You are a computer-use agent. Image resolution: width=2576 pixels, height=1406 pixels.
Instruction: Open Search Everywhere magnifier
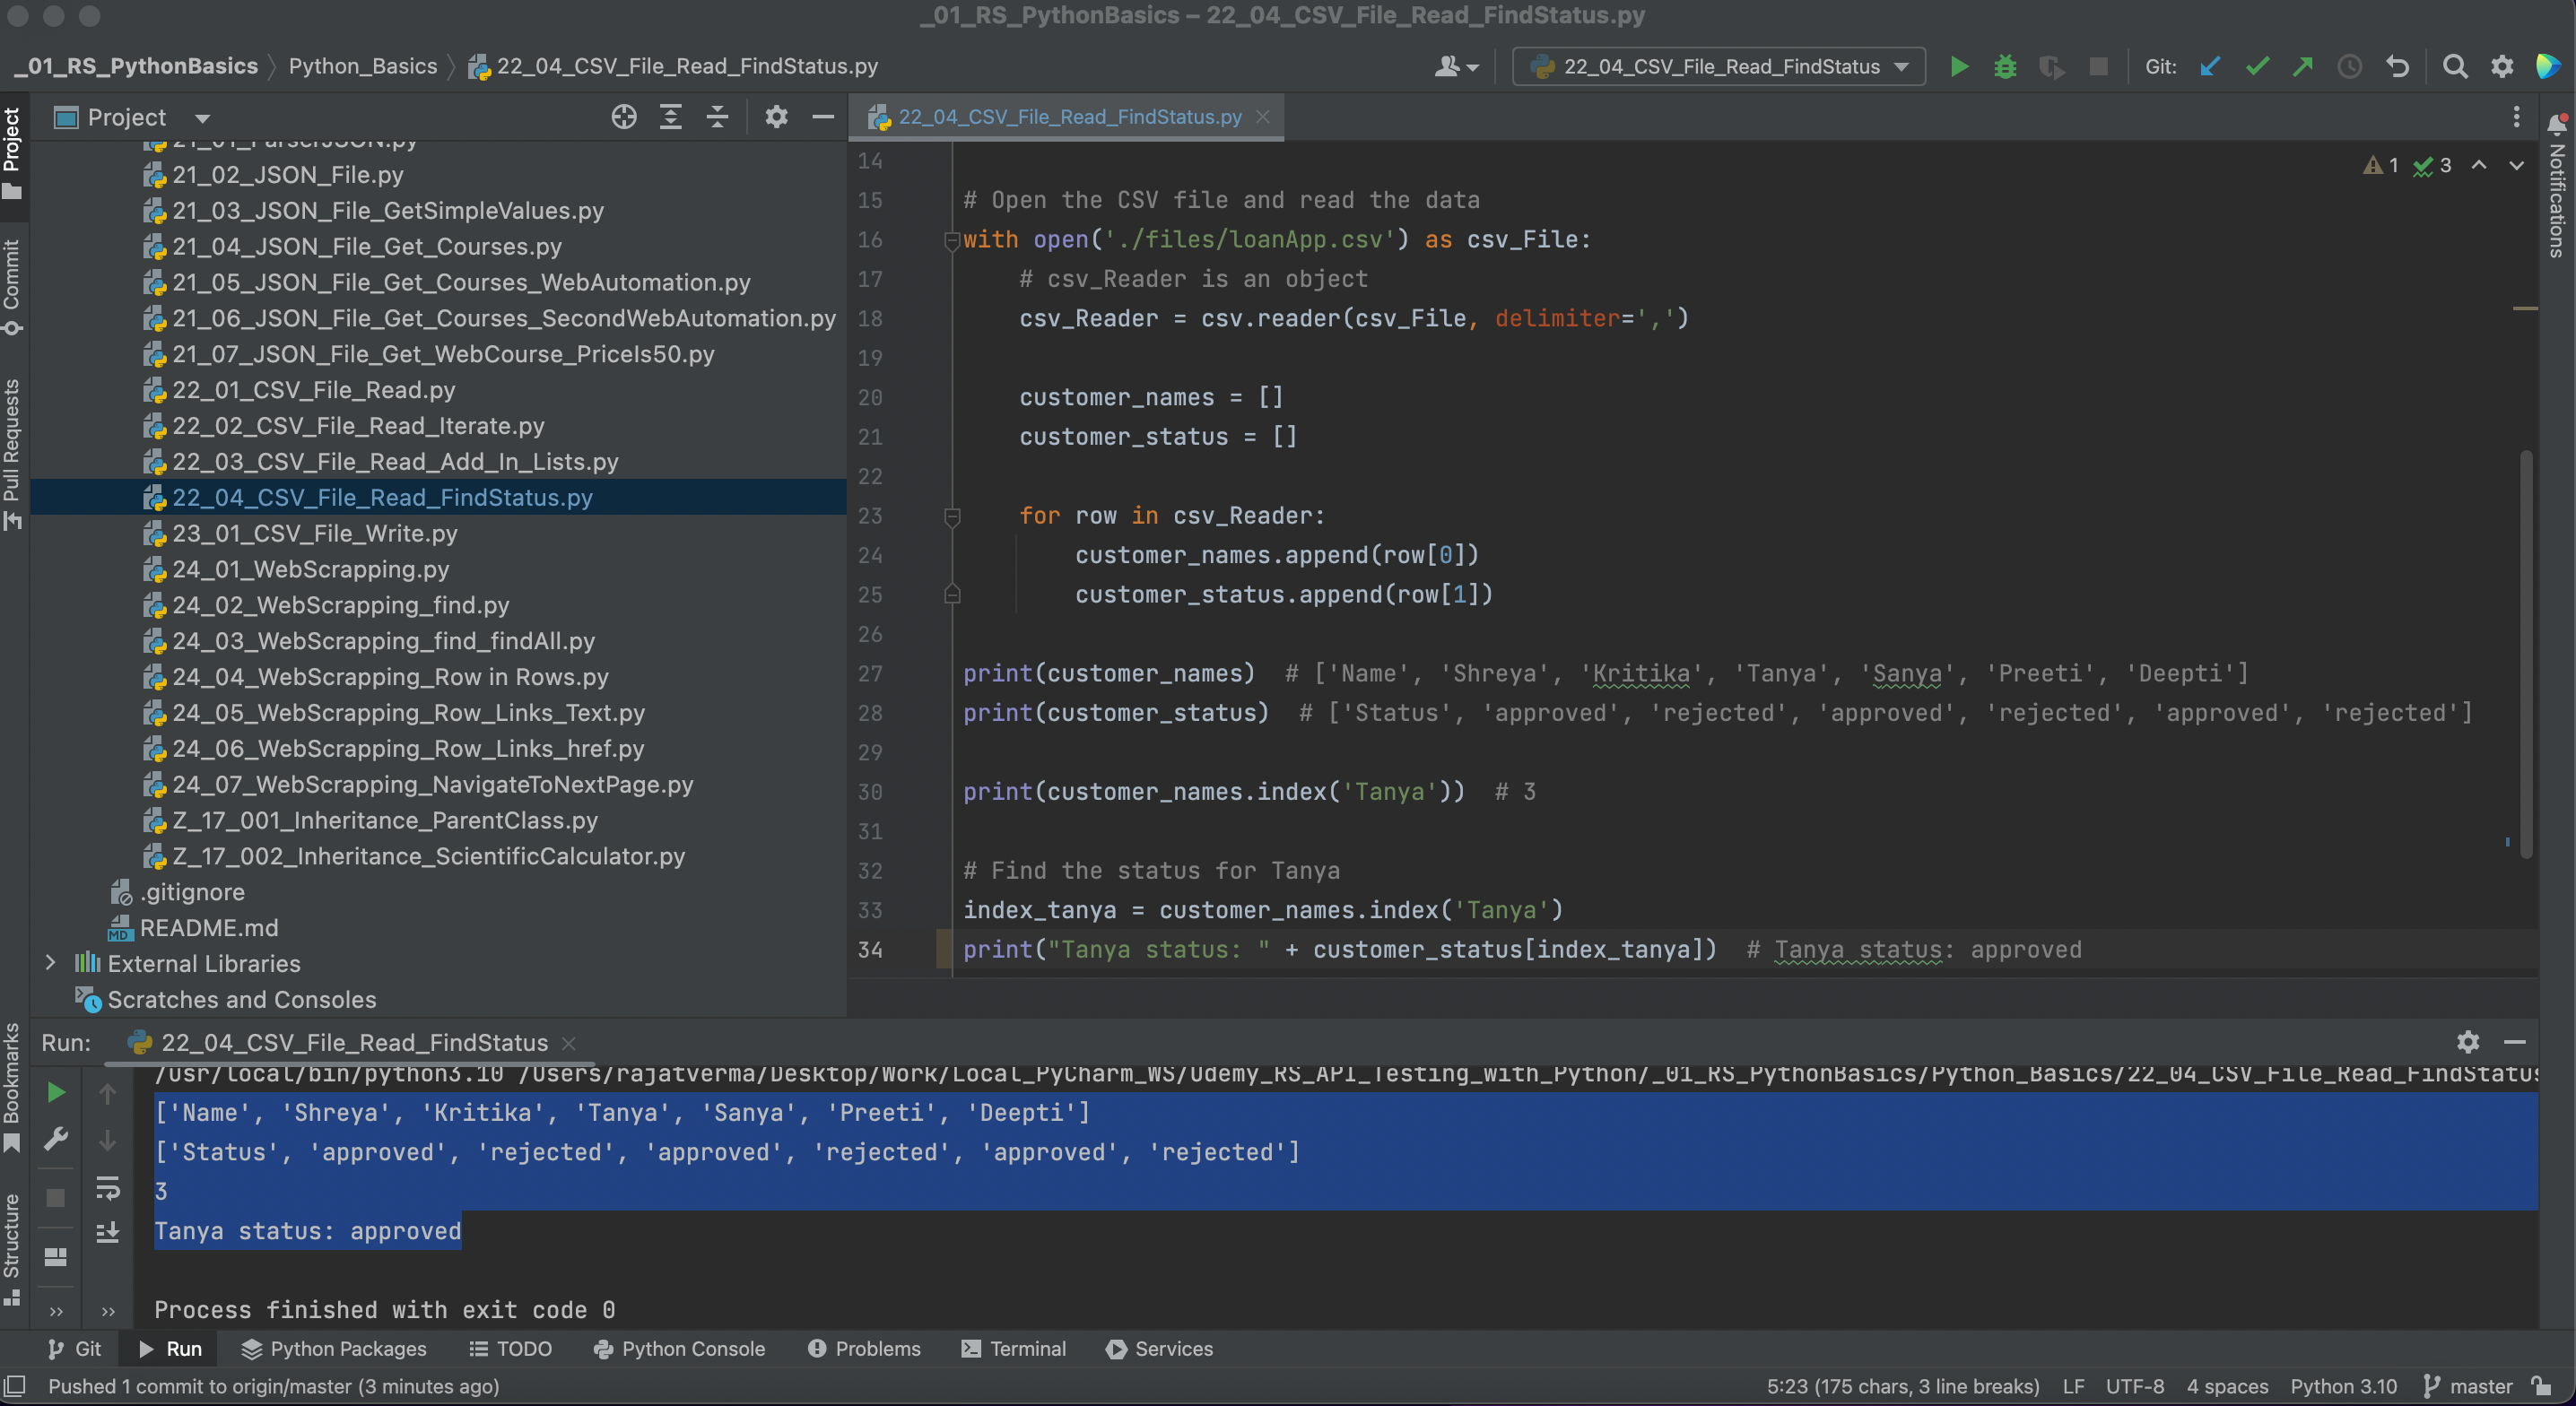2455,67
